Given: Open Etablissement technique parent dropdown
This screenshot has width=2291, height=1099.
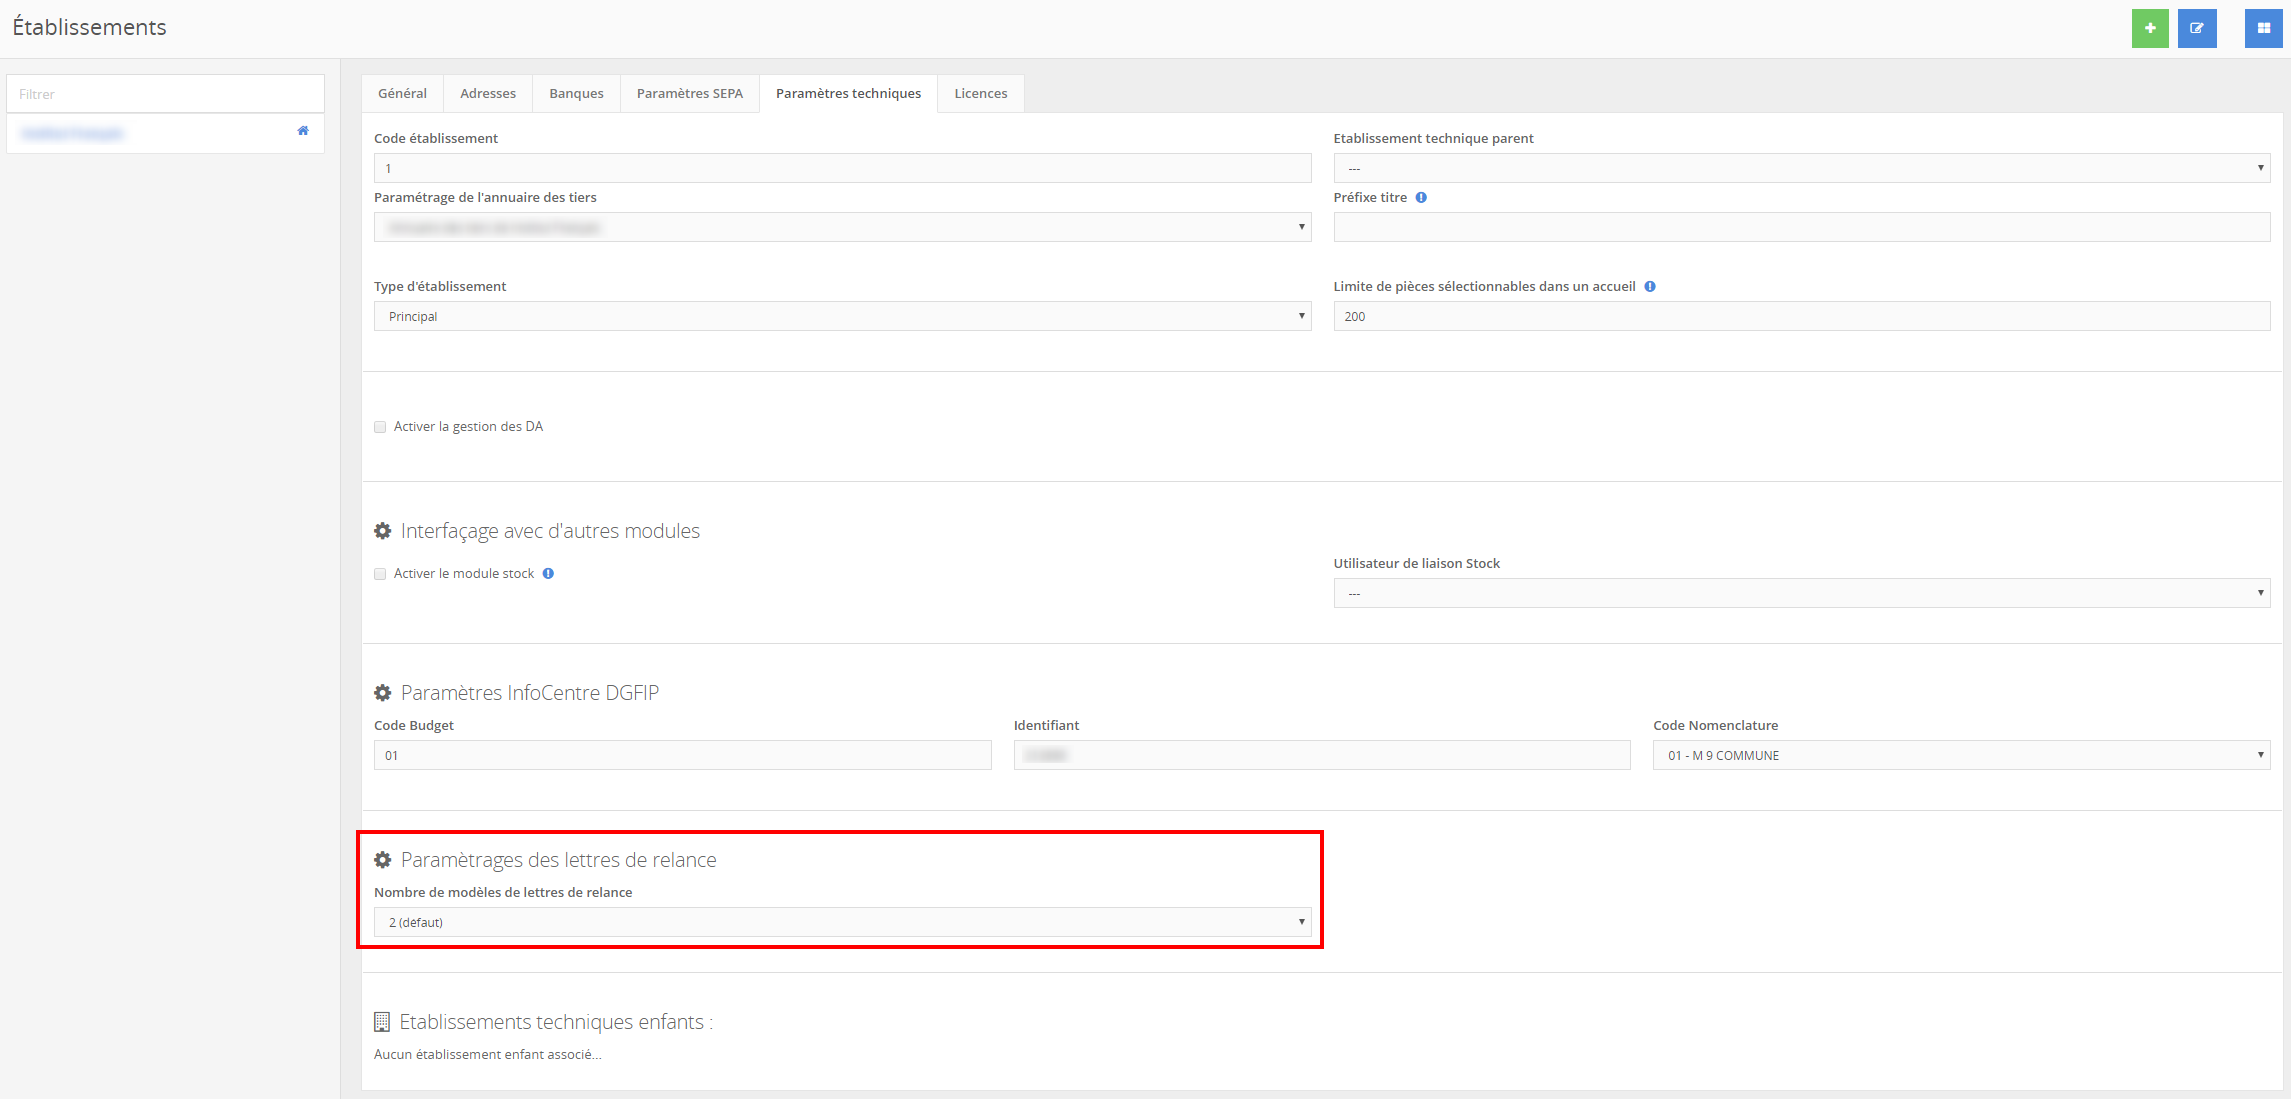Looking at the screenshot, I should [1801, 169].
